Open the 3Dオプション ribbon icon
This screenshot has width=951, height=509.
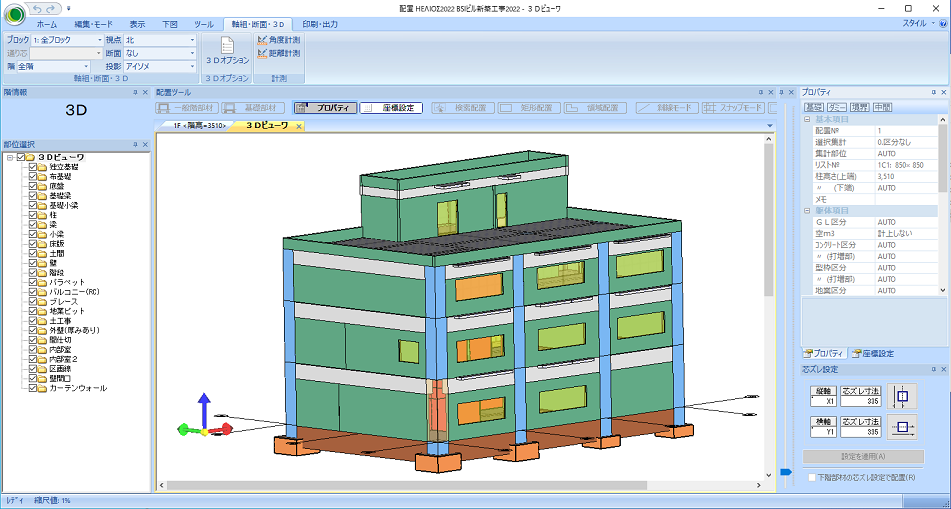(227, 50)
